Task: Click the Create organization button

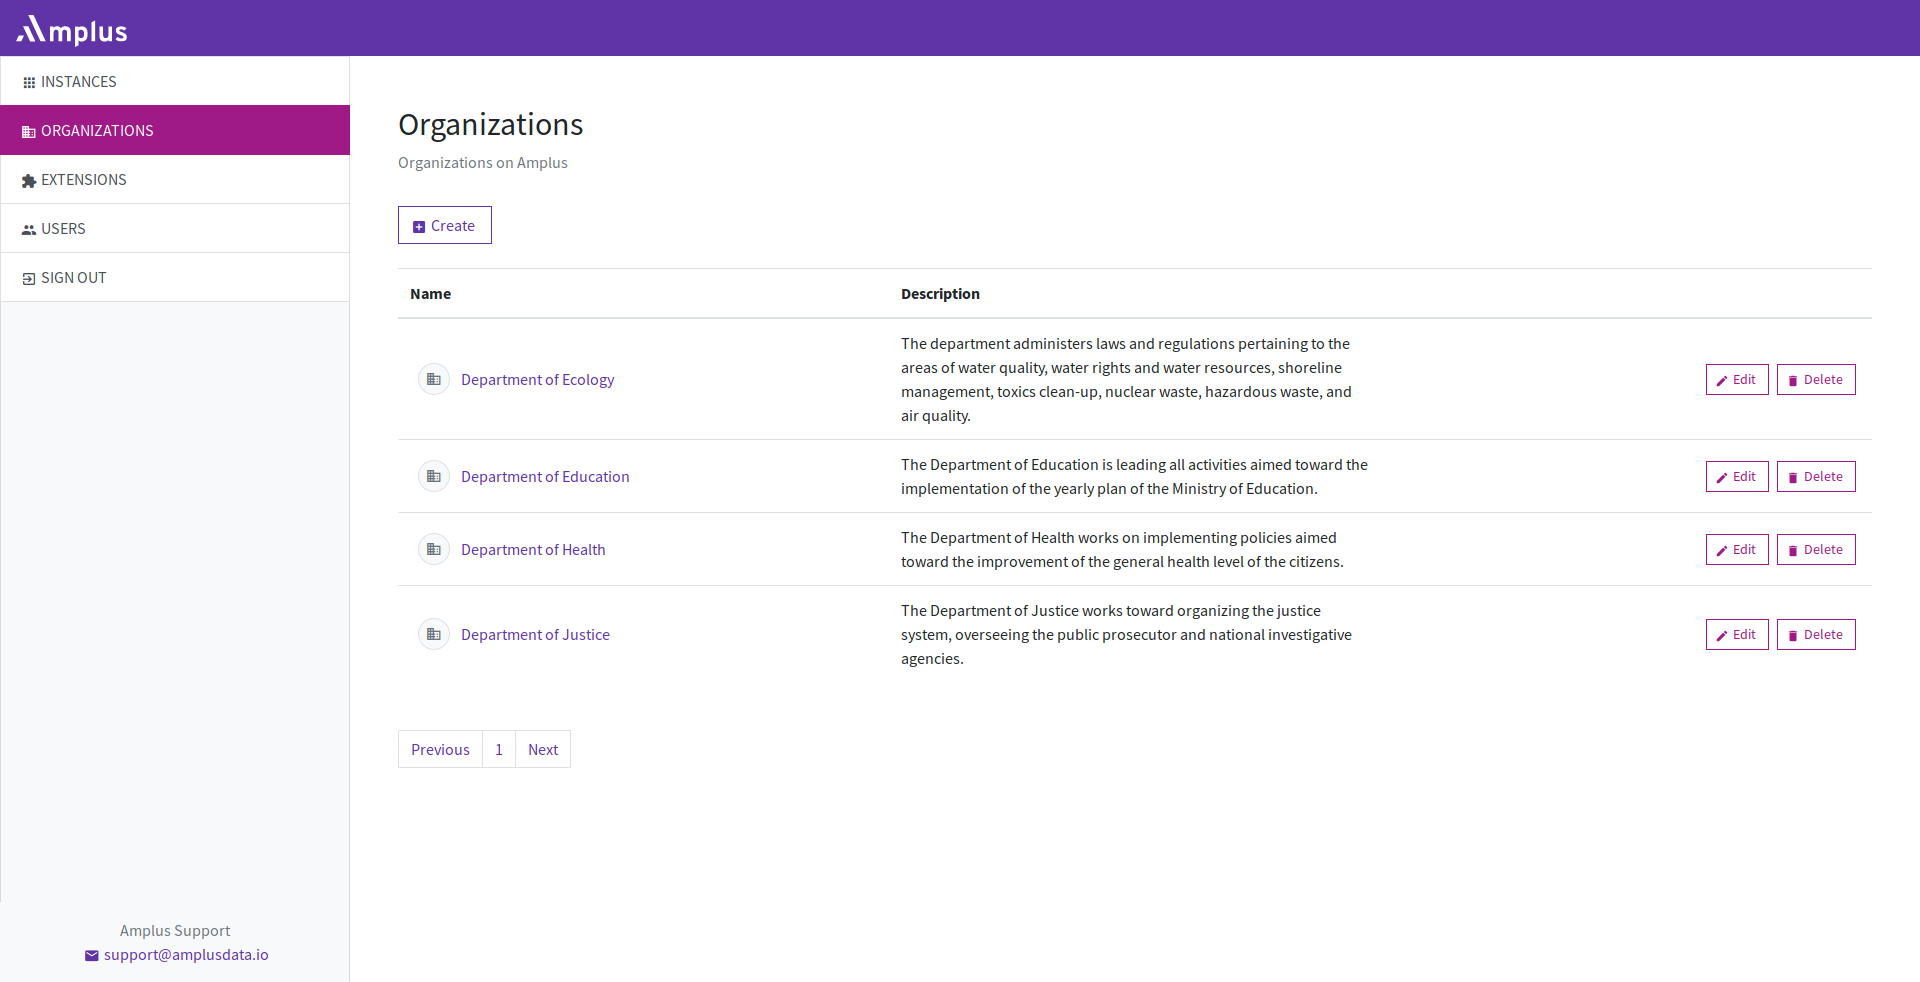Action: click(x=445, y=225)
